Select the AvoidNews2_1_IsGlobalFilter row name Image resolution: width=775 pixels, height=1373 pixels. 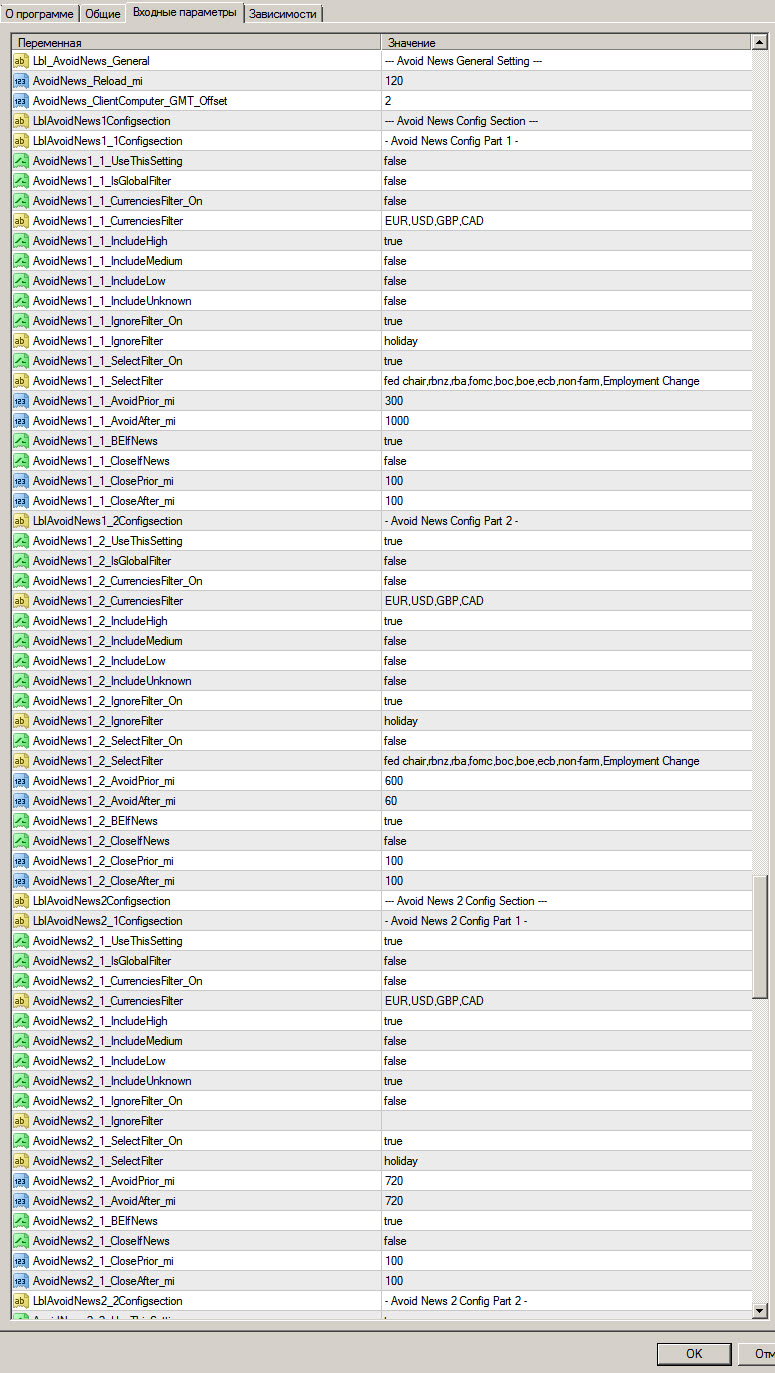click(102, 961)
